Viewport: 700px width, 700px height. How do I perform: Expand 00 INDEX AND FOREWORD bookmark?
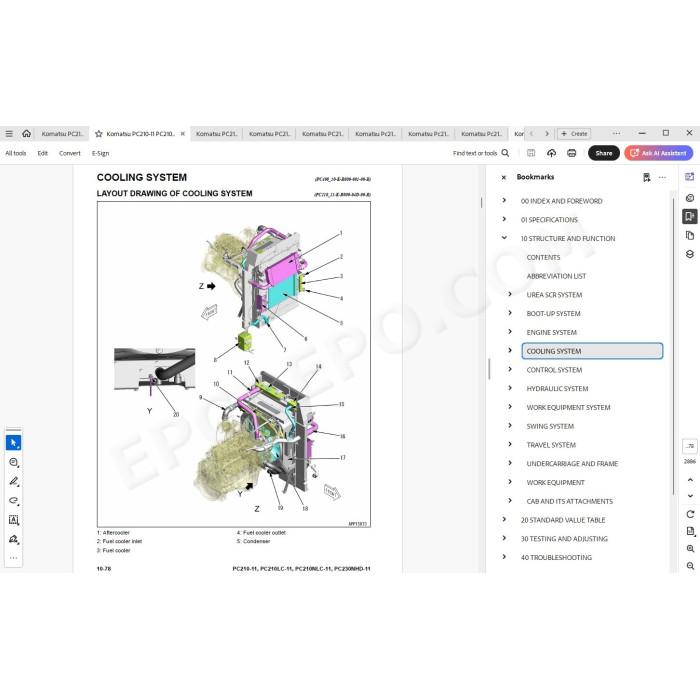point(504,200)
